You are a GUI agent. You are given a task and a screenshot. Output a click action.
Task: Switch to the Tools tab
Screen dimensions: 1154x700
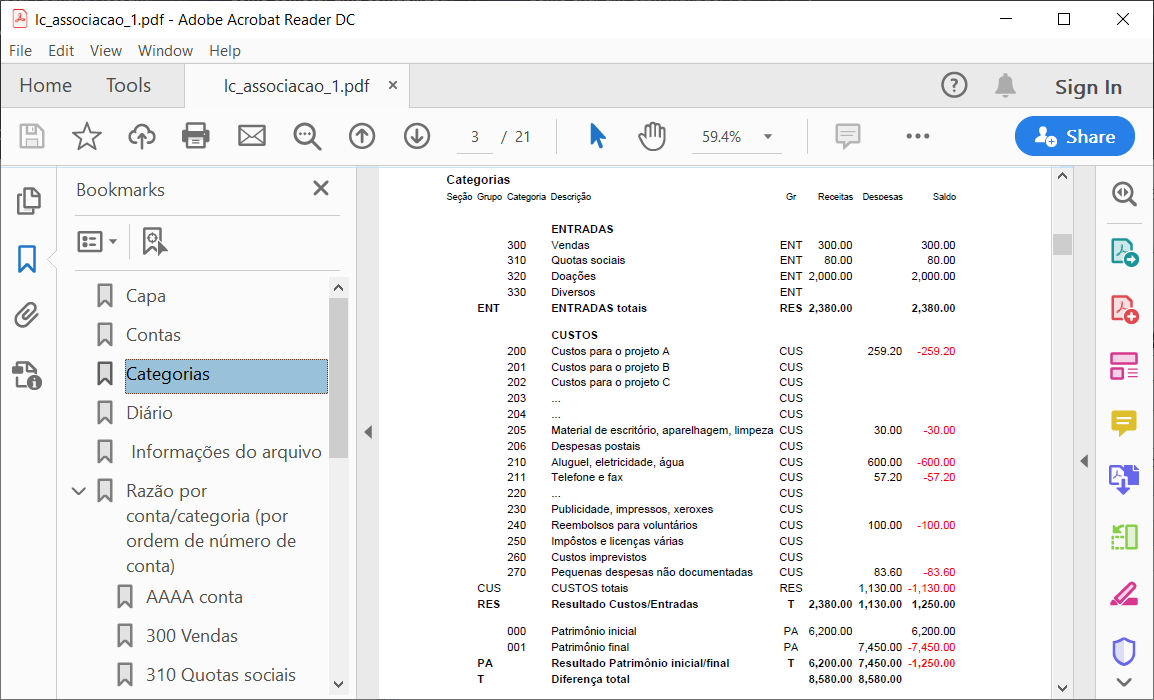click(128, 85)
